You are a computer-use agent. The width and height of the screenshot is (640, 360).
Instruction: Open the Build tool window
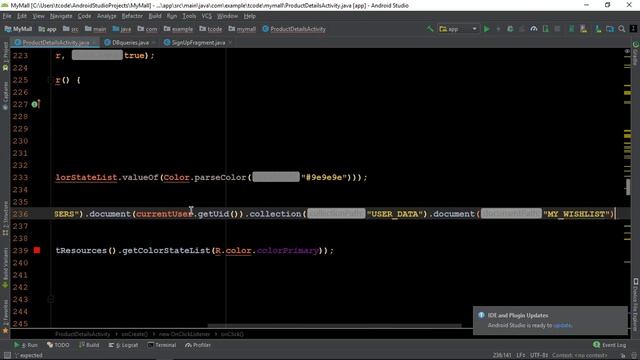coord(89,345)
